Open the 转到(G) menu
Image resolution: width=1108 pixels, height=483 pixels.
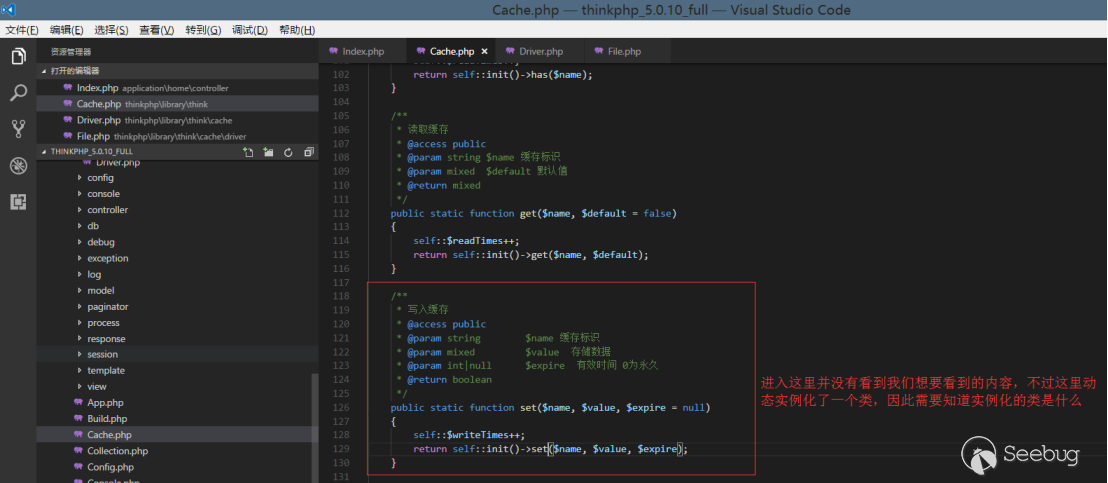click(x=204, y=30)
